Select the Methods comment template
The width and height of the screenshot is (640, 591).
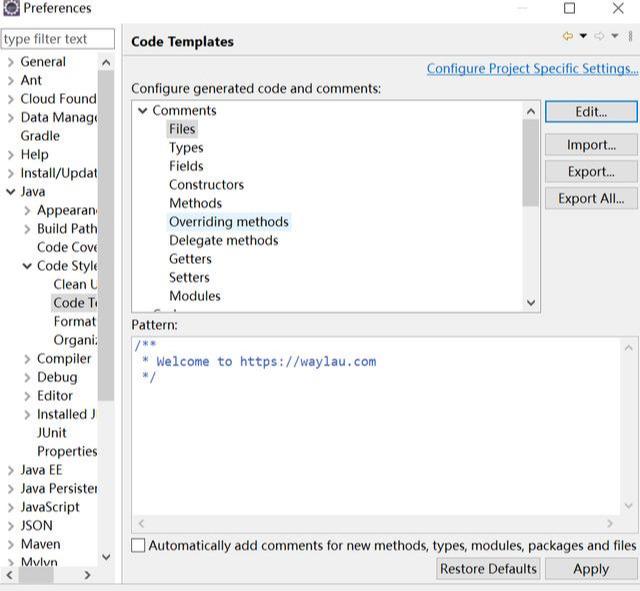[x=196, y=203]
